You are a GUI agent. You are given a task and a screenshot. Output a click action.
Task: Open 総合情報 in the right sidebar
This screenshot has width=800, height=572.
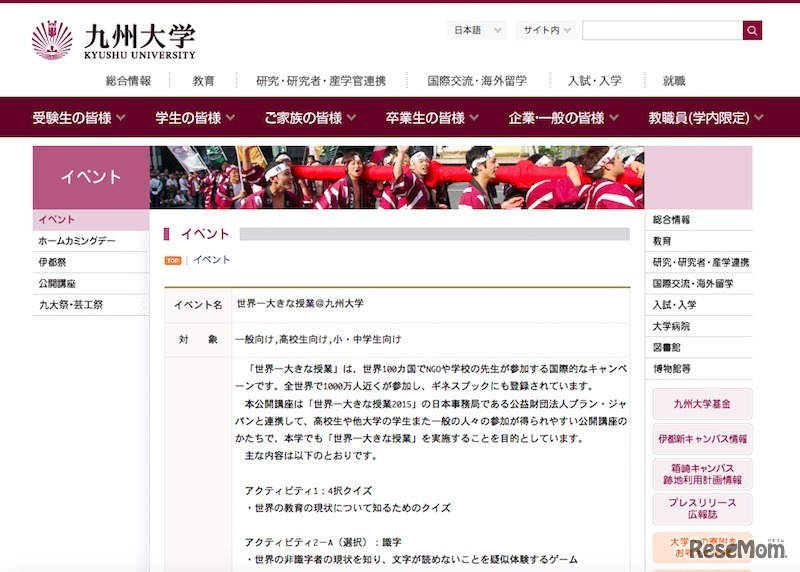click(x=700, y=220)
